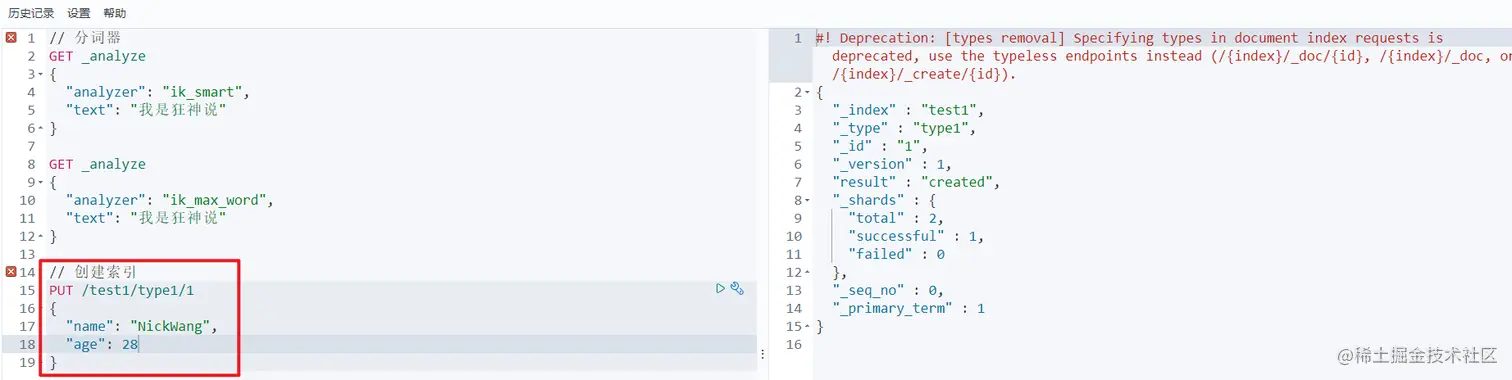This screenshot has height=380, width=1512.
Task: Open the 历史记录 history menu
Action: pos(31,13)
